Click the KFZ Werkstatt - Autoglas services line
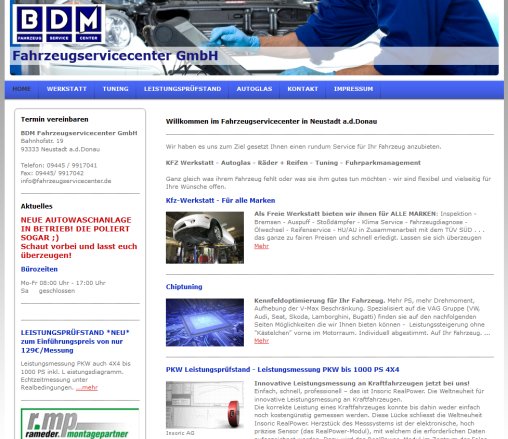This screenshot has width=508, height=439. pos(293,163)
